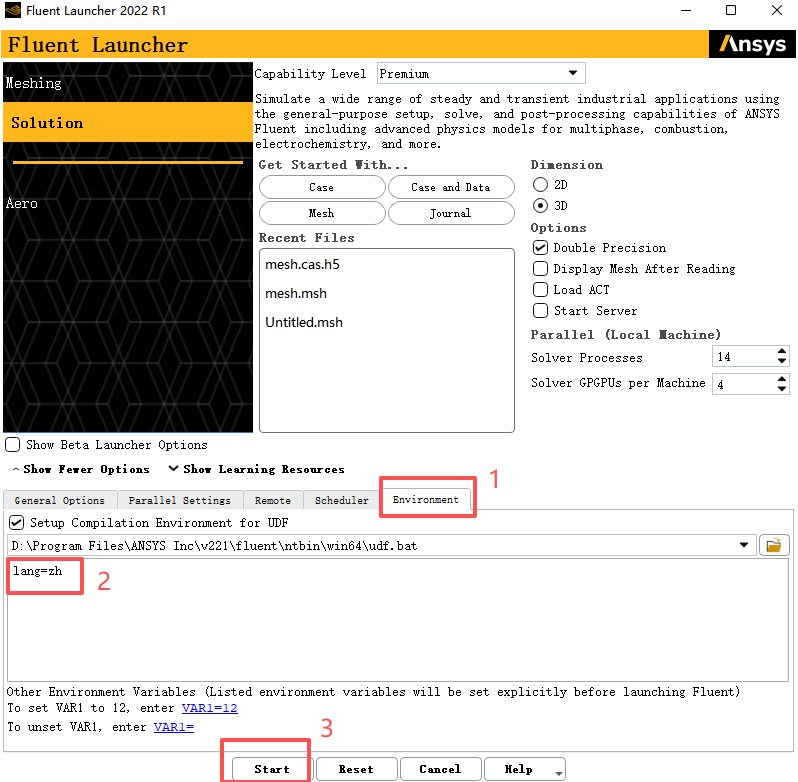Click the Case and Data button
Image resolution: width=798 pixels, height=782 pixels.
[451, 187]
